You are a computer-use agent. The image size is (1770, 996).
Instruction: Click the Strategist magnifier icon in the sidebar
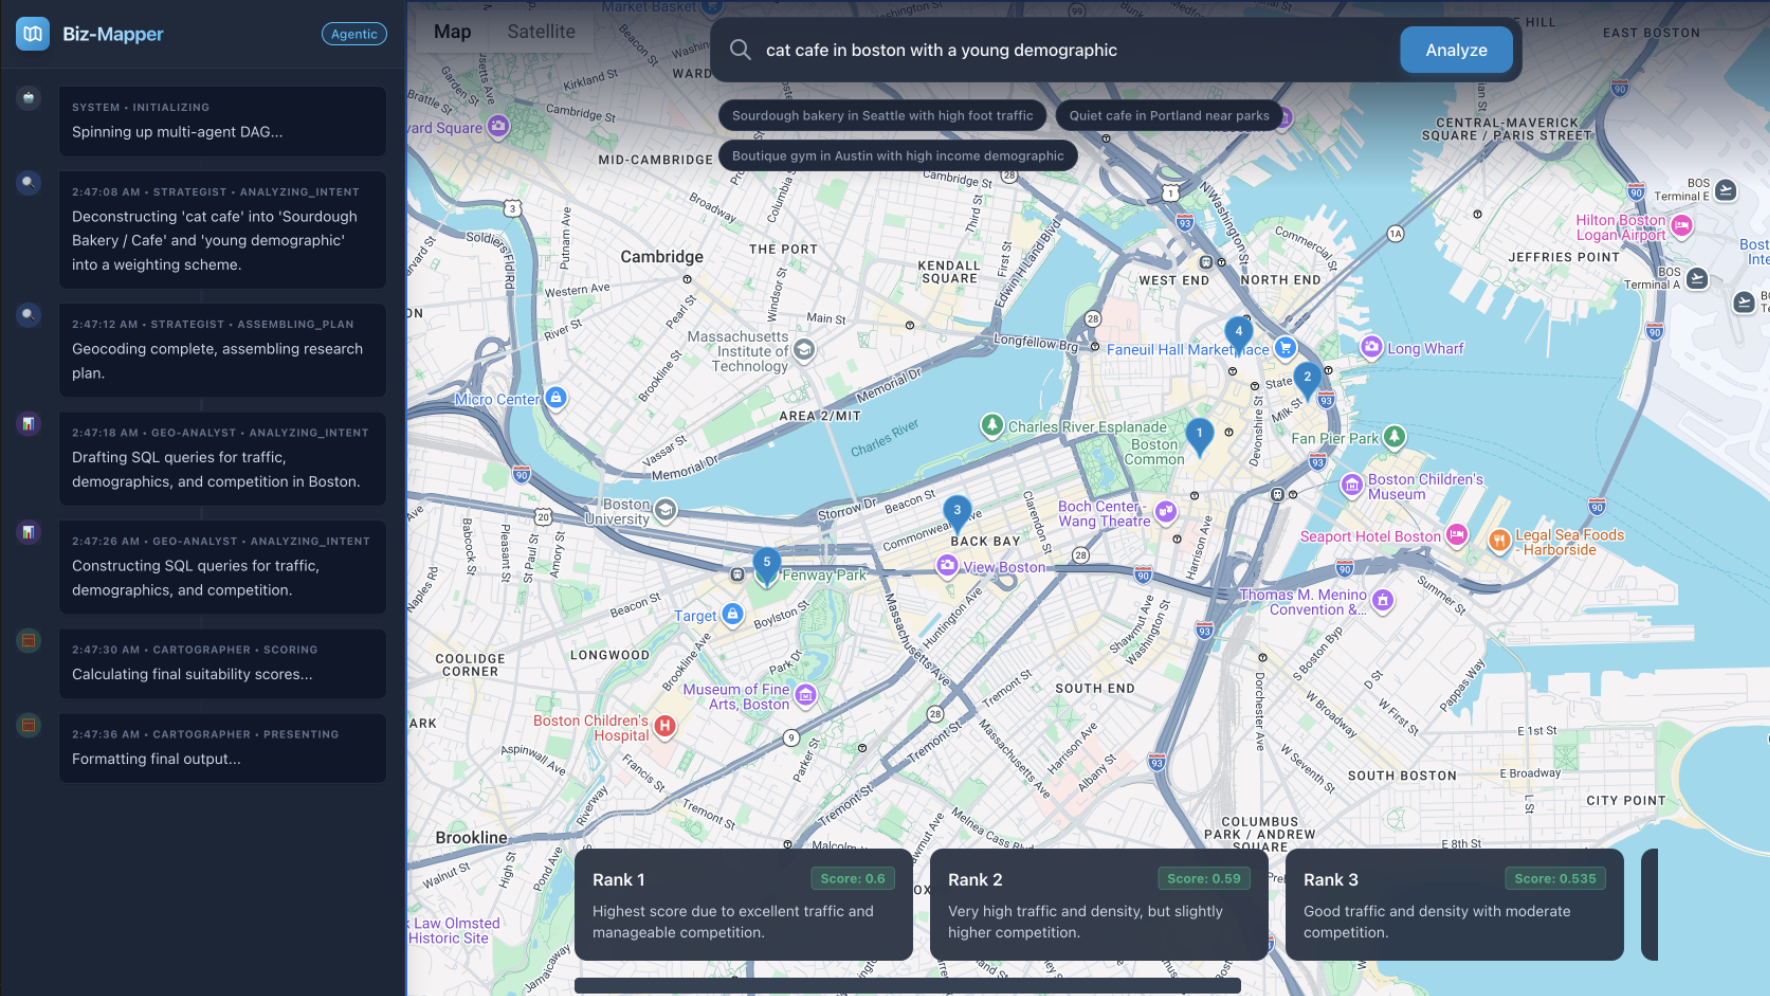coord(27,183)
